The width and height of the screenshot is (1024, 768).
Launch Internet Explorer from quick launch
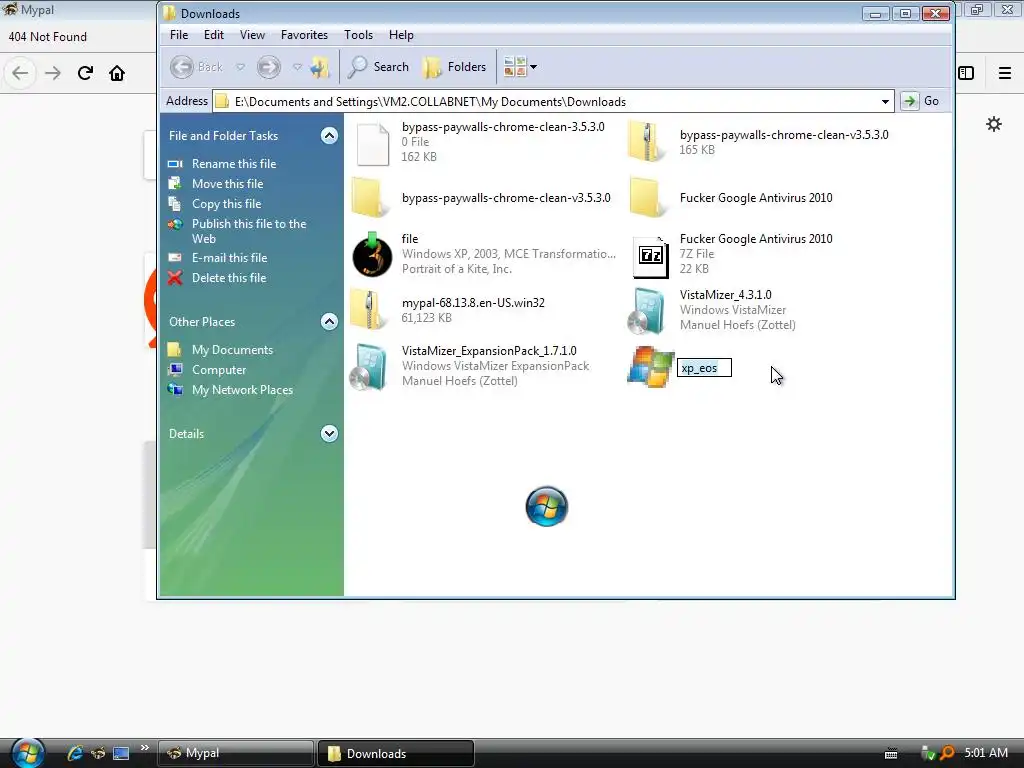point(75,753)
